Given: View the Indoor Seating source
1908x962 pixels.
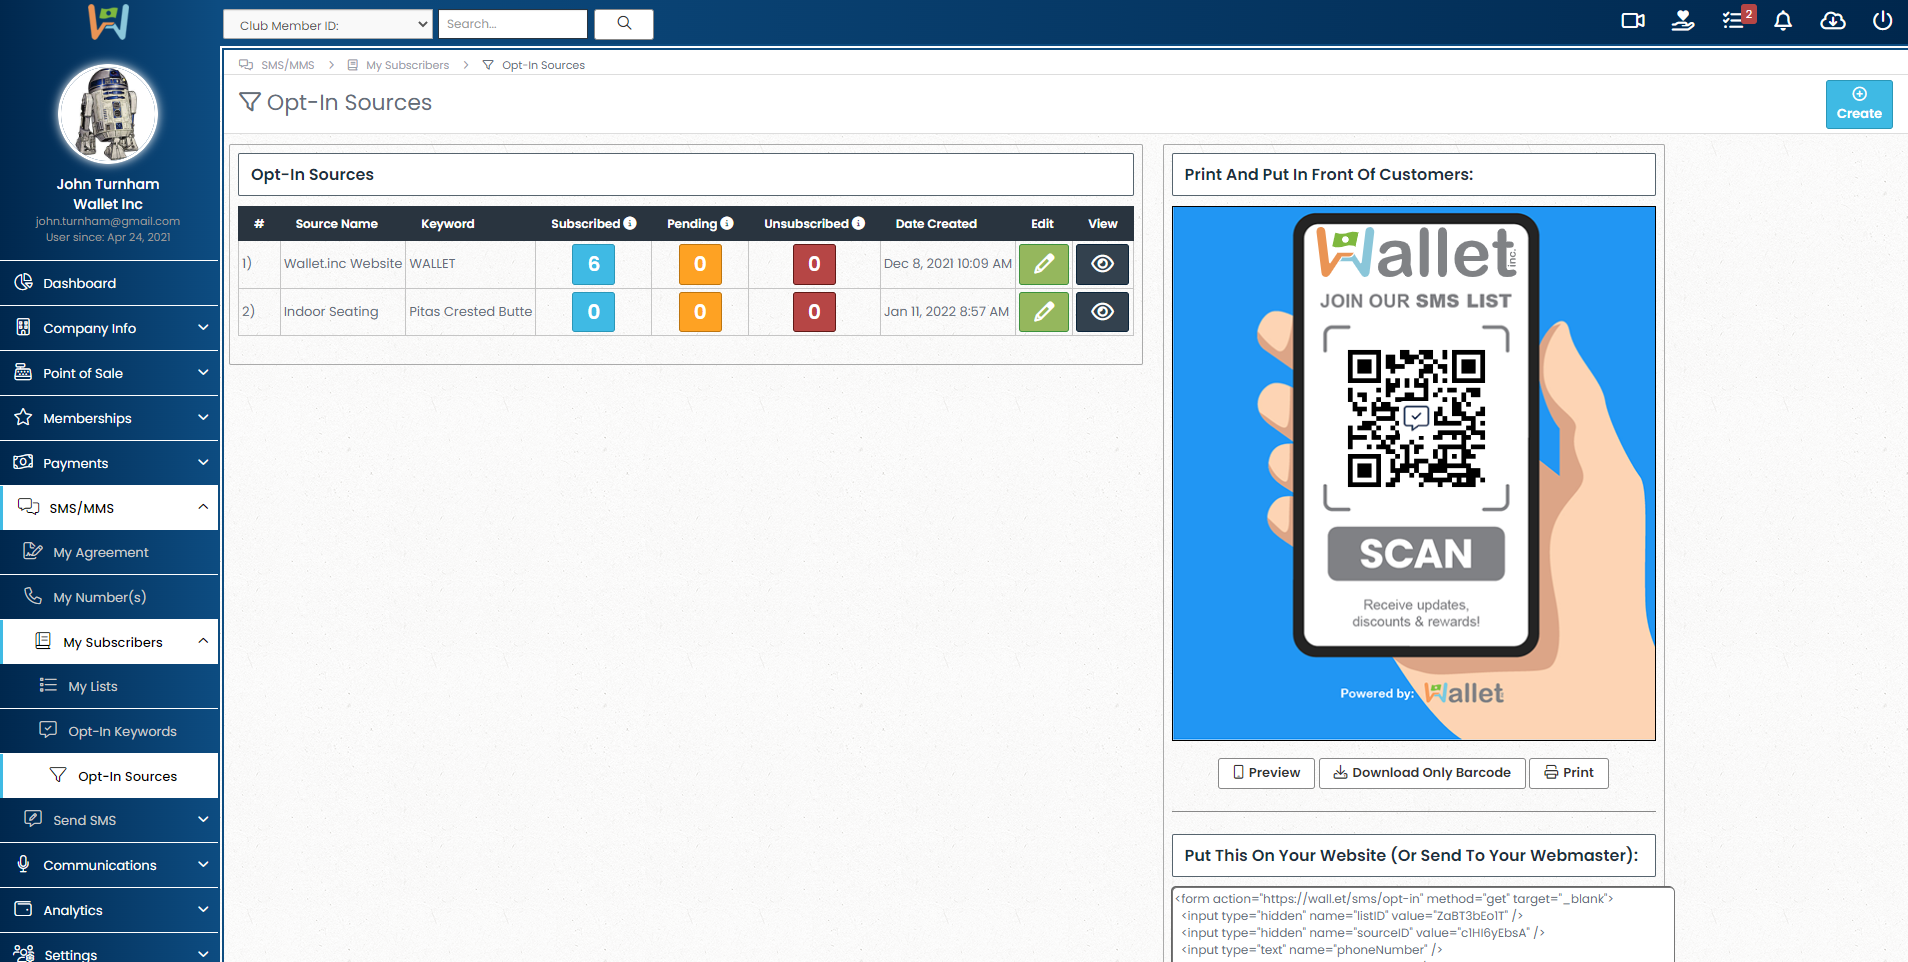Looking at the screenshot, I should click(1102, 312).
